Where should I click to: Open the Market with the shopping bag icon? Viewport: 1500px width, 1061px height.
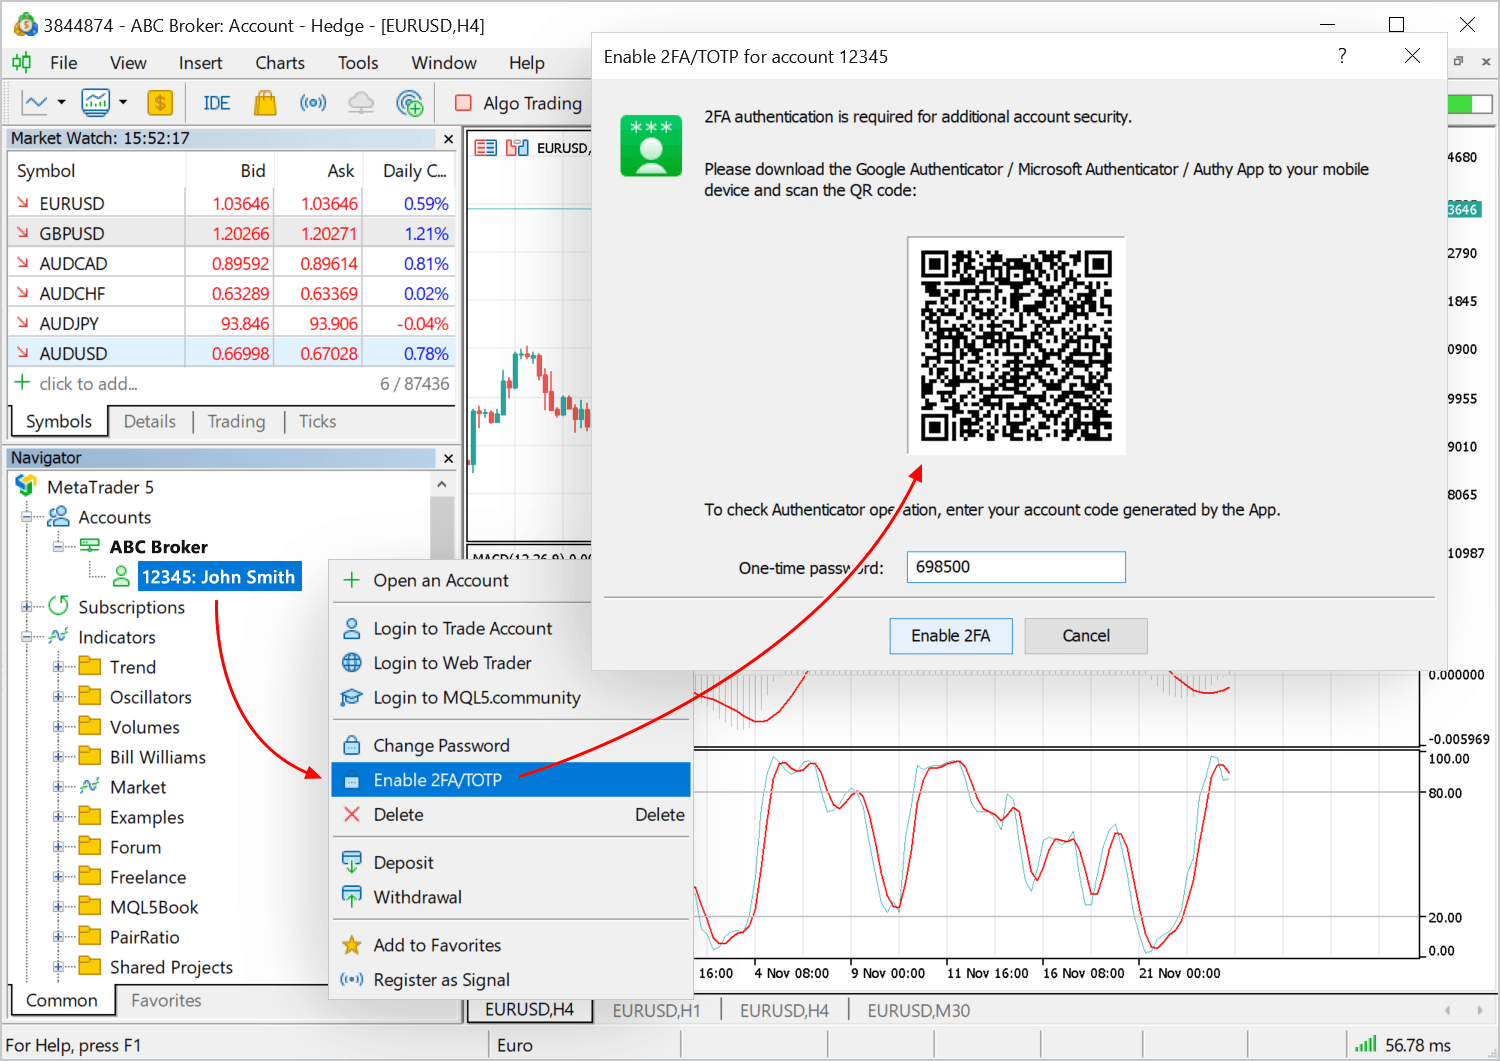click(265, 102)
